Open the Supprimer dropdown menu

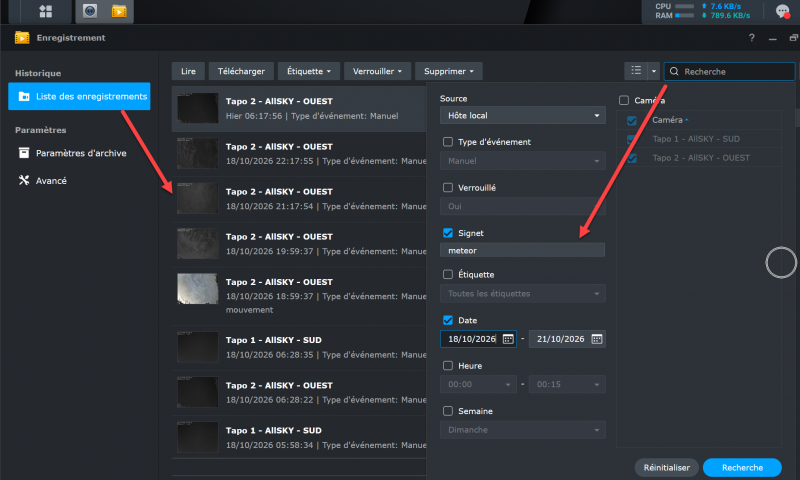tap(448, 71)
